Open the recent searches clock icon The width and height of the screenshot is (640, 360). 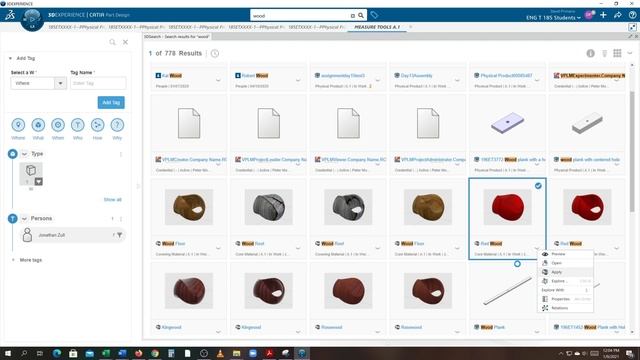click(x=215, y=53)
